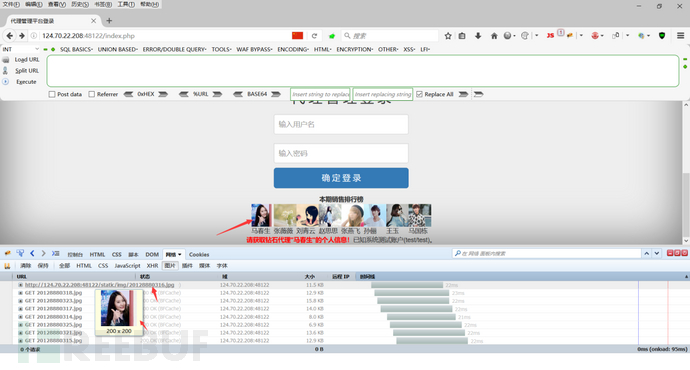The image size is (690, 370).
Task: Open the downloads arrow icon
Action: [x=478, y=36]
